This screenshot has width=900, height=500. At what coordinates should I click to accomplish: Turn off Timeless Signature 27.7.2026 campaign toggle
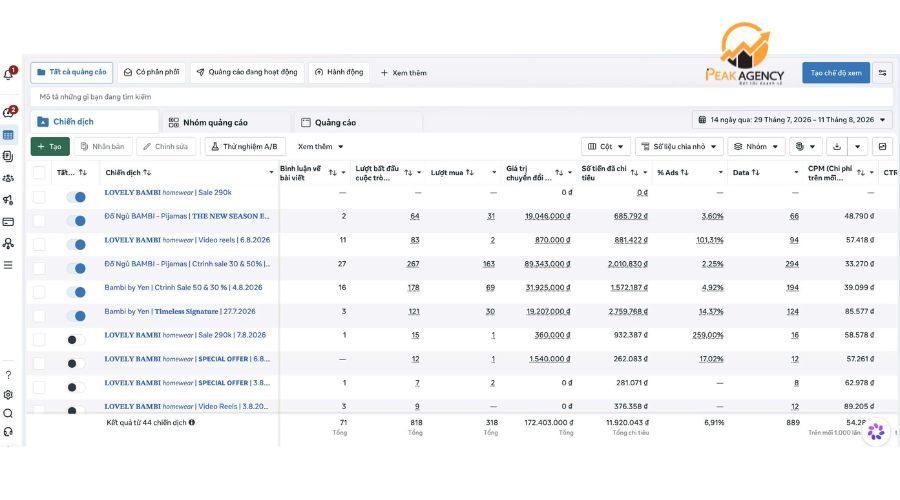click(76, 316)
